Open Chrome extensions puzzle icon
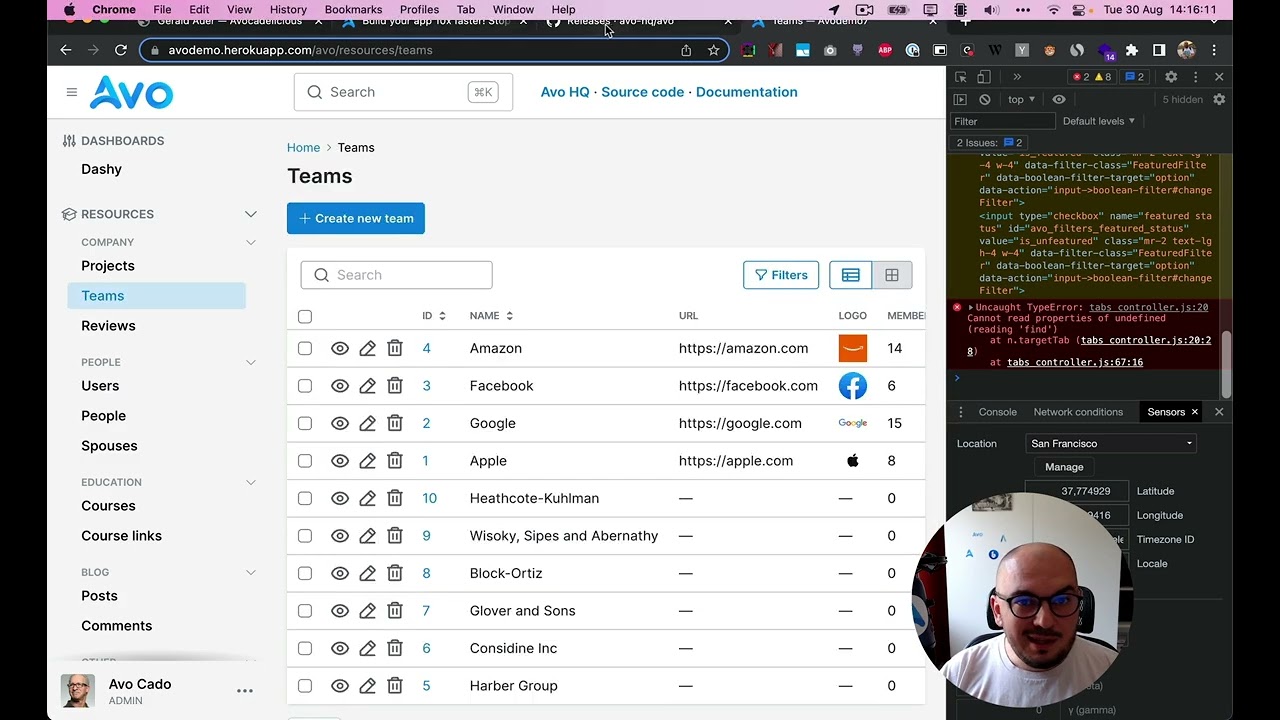 [1132, 50]
